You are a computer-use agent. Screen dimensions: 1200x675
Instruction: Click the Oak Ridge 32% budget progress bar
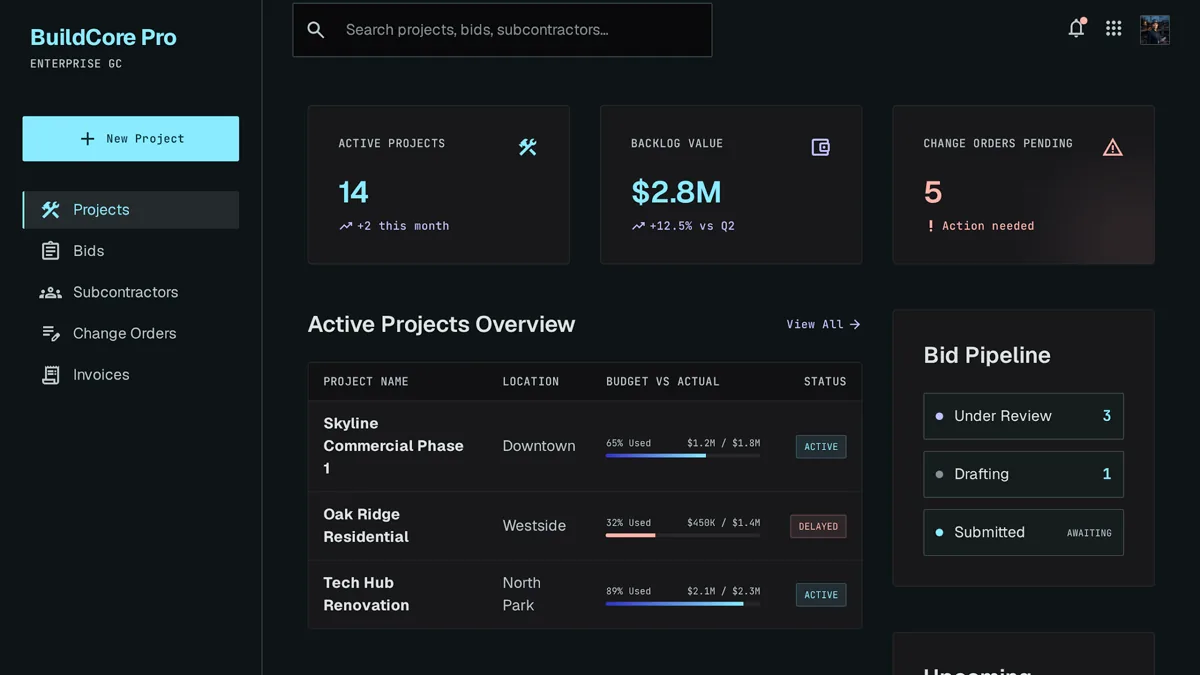(x=683, y=535)
